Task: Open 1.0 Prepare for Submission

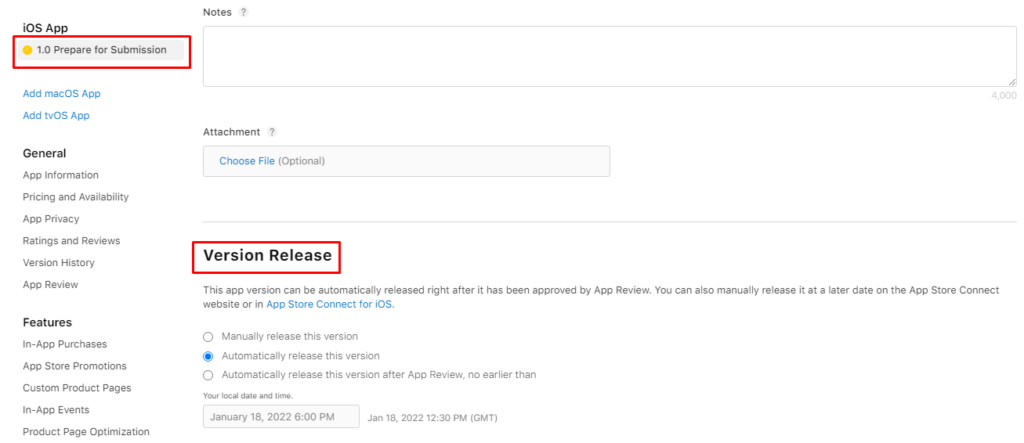Action: tap(101, 50)
